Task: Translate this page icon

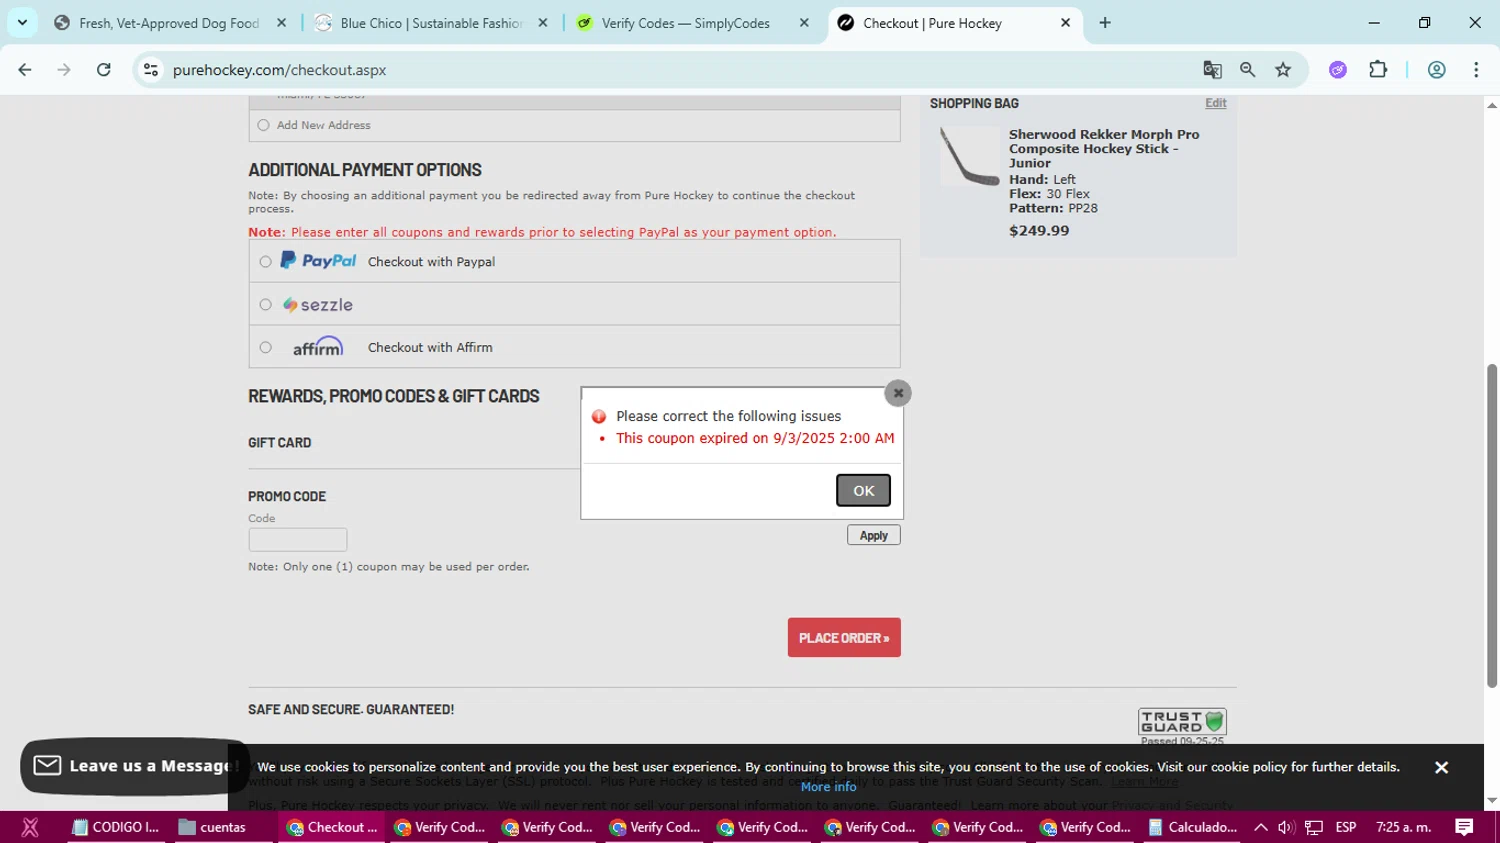Action: (x=1212, y=70)
